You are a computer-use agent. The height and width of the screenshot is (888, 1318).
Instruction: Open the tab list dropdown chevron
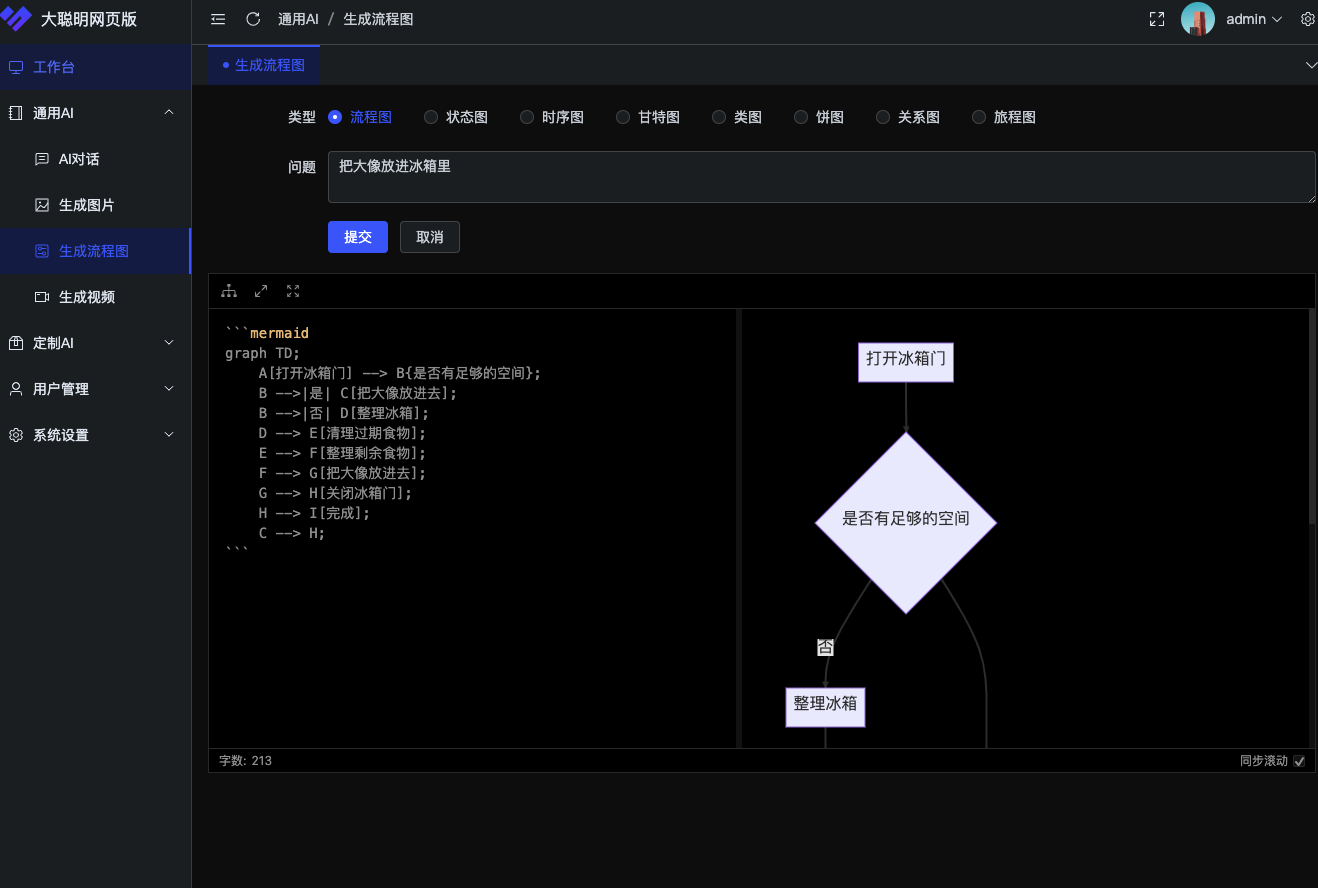point(1311,65)
